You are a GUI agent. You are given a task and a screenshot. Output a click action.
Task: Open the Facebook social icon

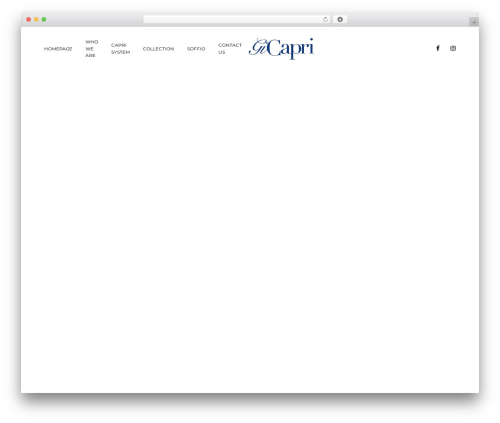coord(438,48)
